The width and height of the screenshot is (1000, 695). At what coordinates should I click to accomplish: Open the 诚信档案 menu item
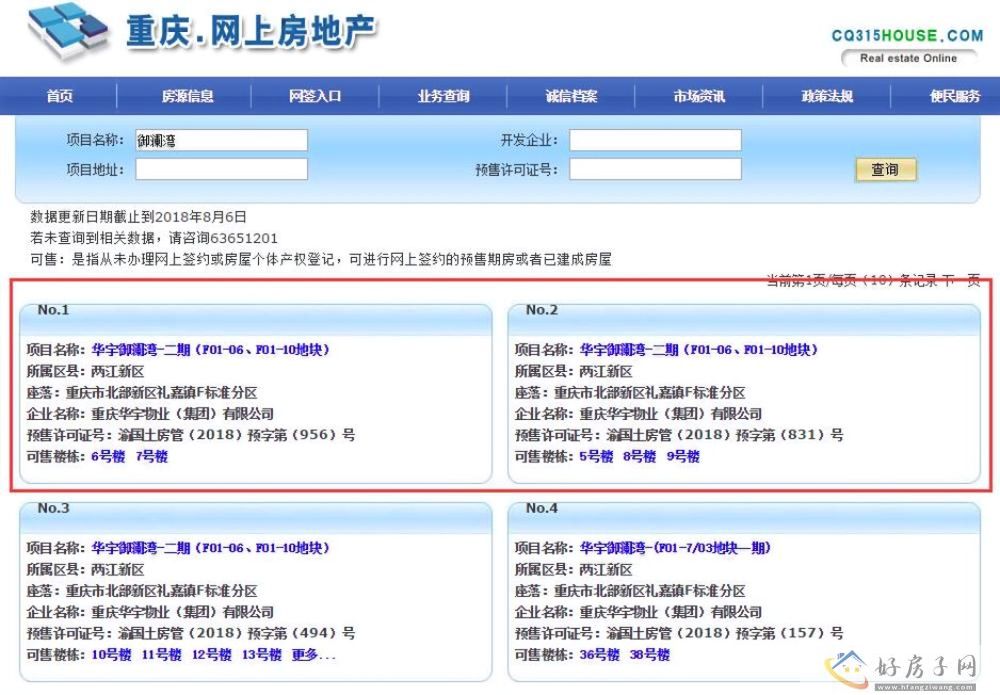click(571, 97)
